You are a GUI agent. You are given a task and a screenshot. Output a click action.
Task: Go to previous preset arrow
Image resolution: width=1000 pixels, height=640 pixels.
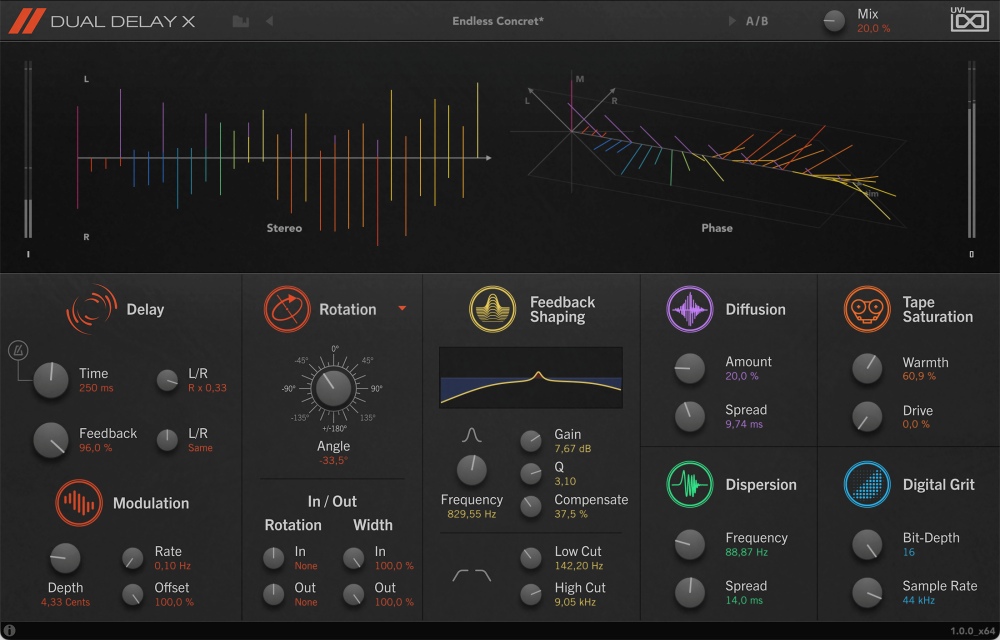270,21
